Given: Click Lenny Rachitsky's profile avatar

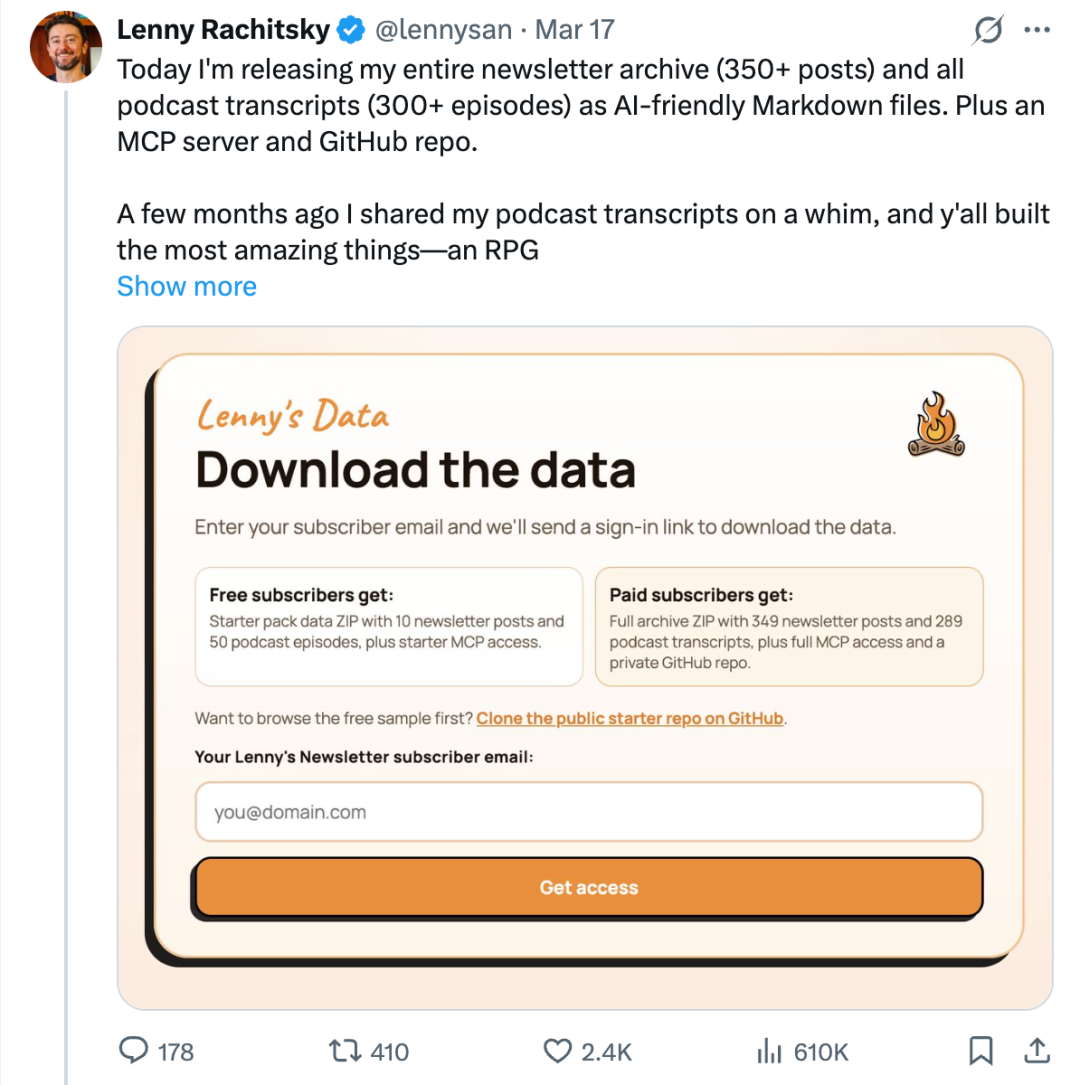Looking at the screenshot, I should click(67, 47).
